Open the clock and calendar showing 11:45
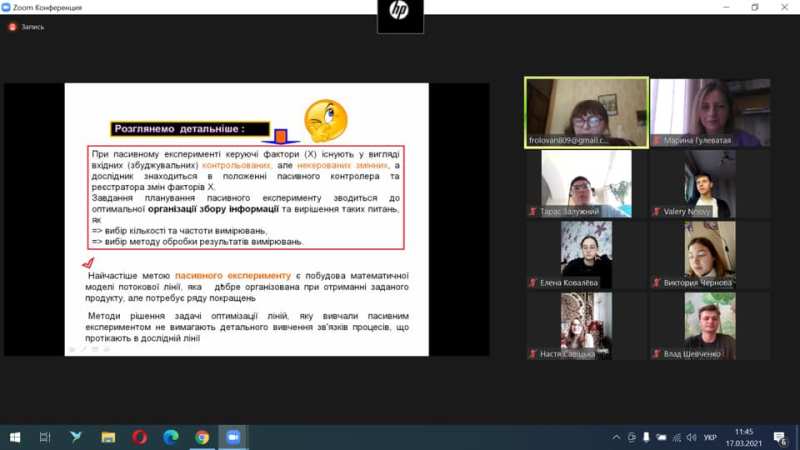 tap(743, 437)
